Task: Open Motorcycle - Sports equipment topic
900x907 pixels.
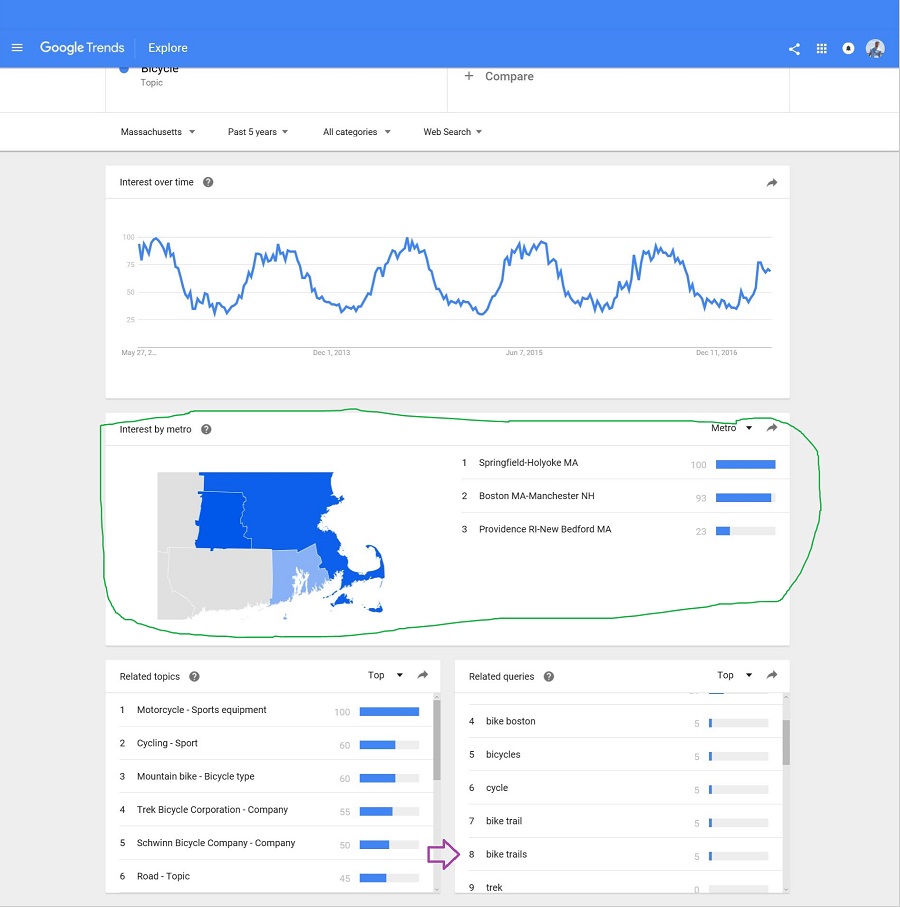Action: point(270,710)
